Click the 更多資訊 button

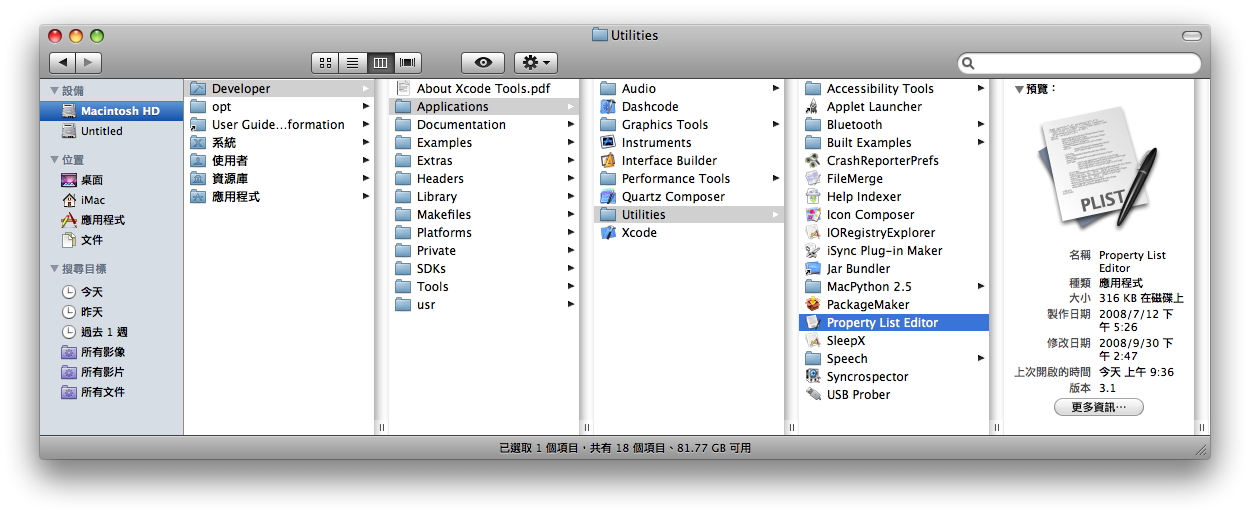click(x=1098, y=407)
